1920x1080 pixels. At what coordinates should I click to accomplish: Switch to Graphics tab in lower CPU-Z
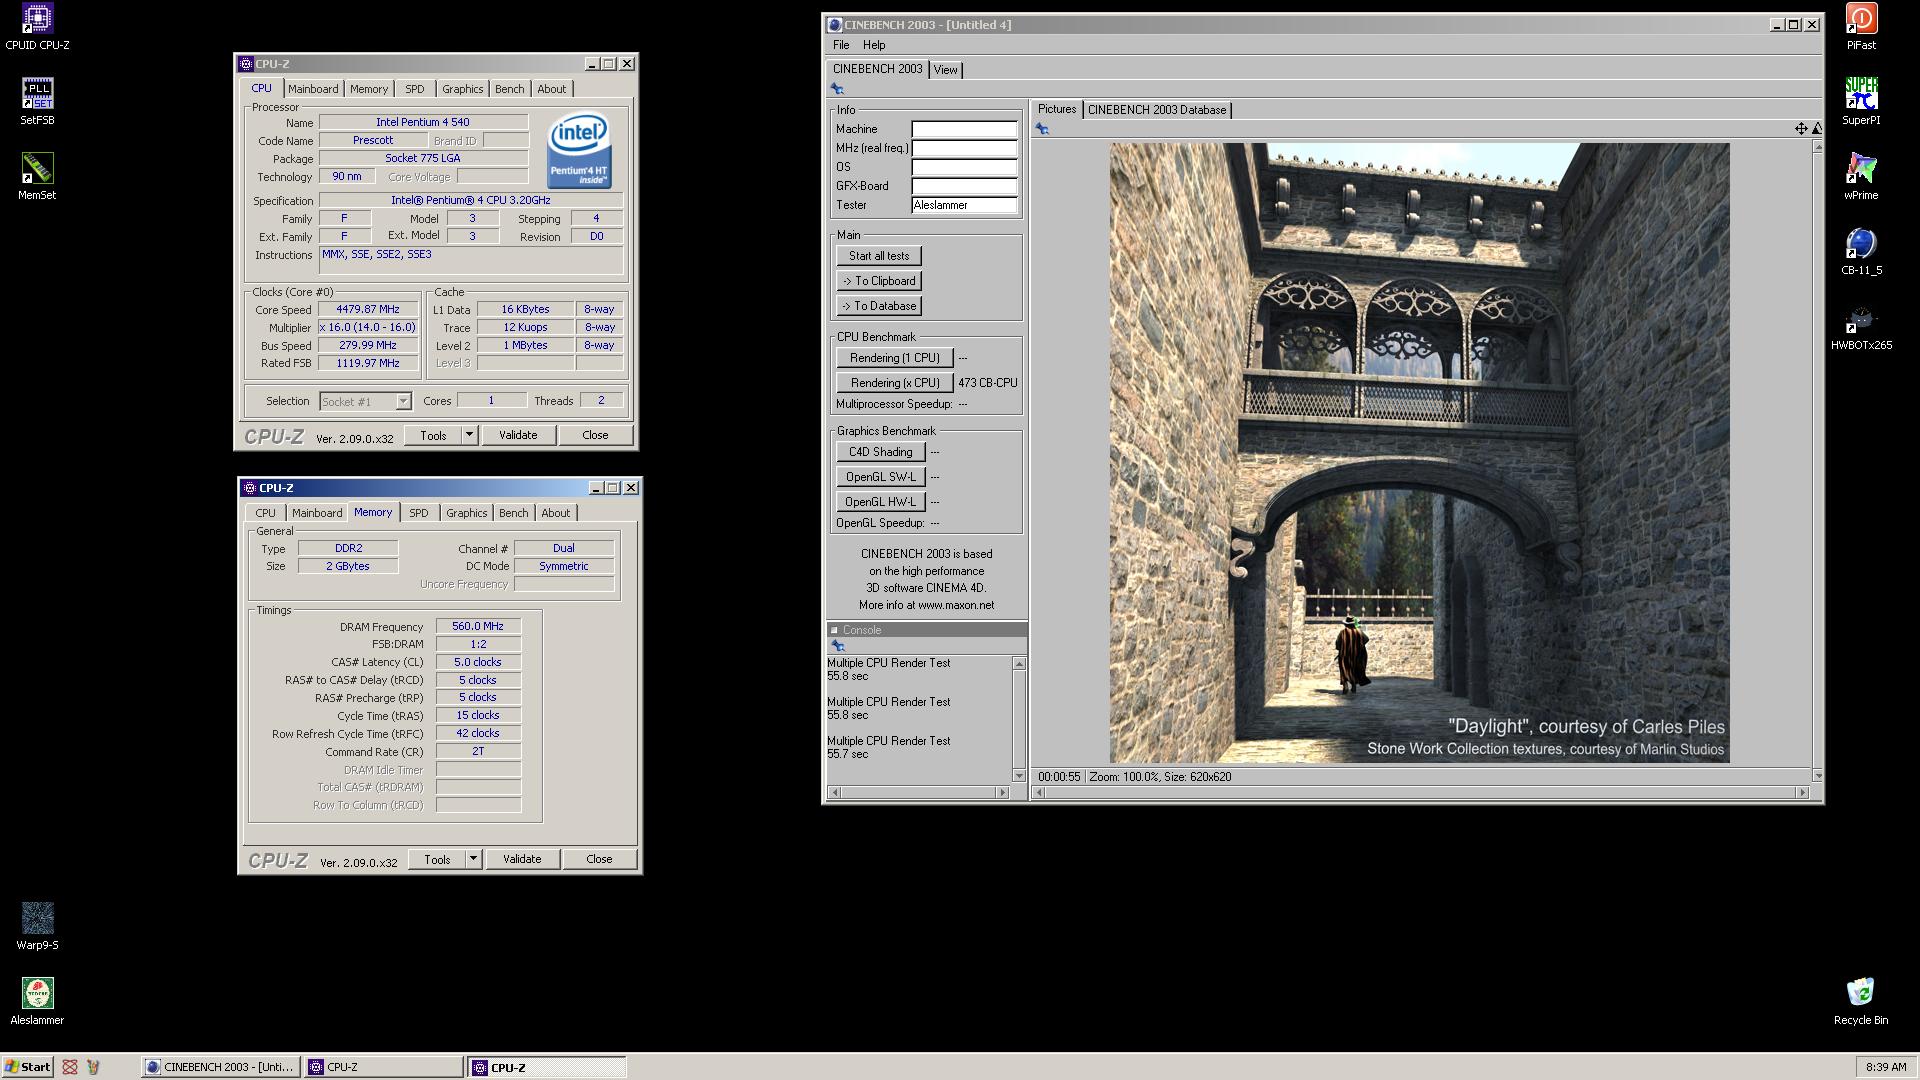coord(466,513)
